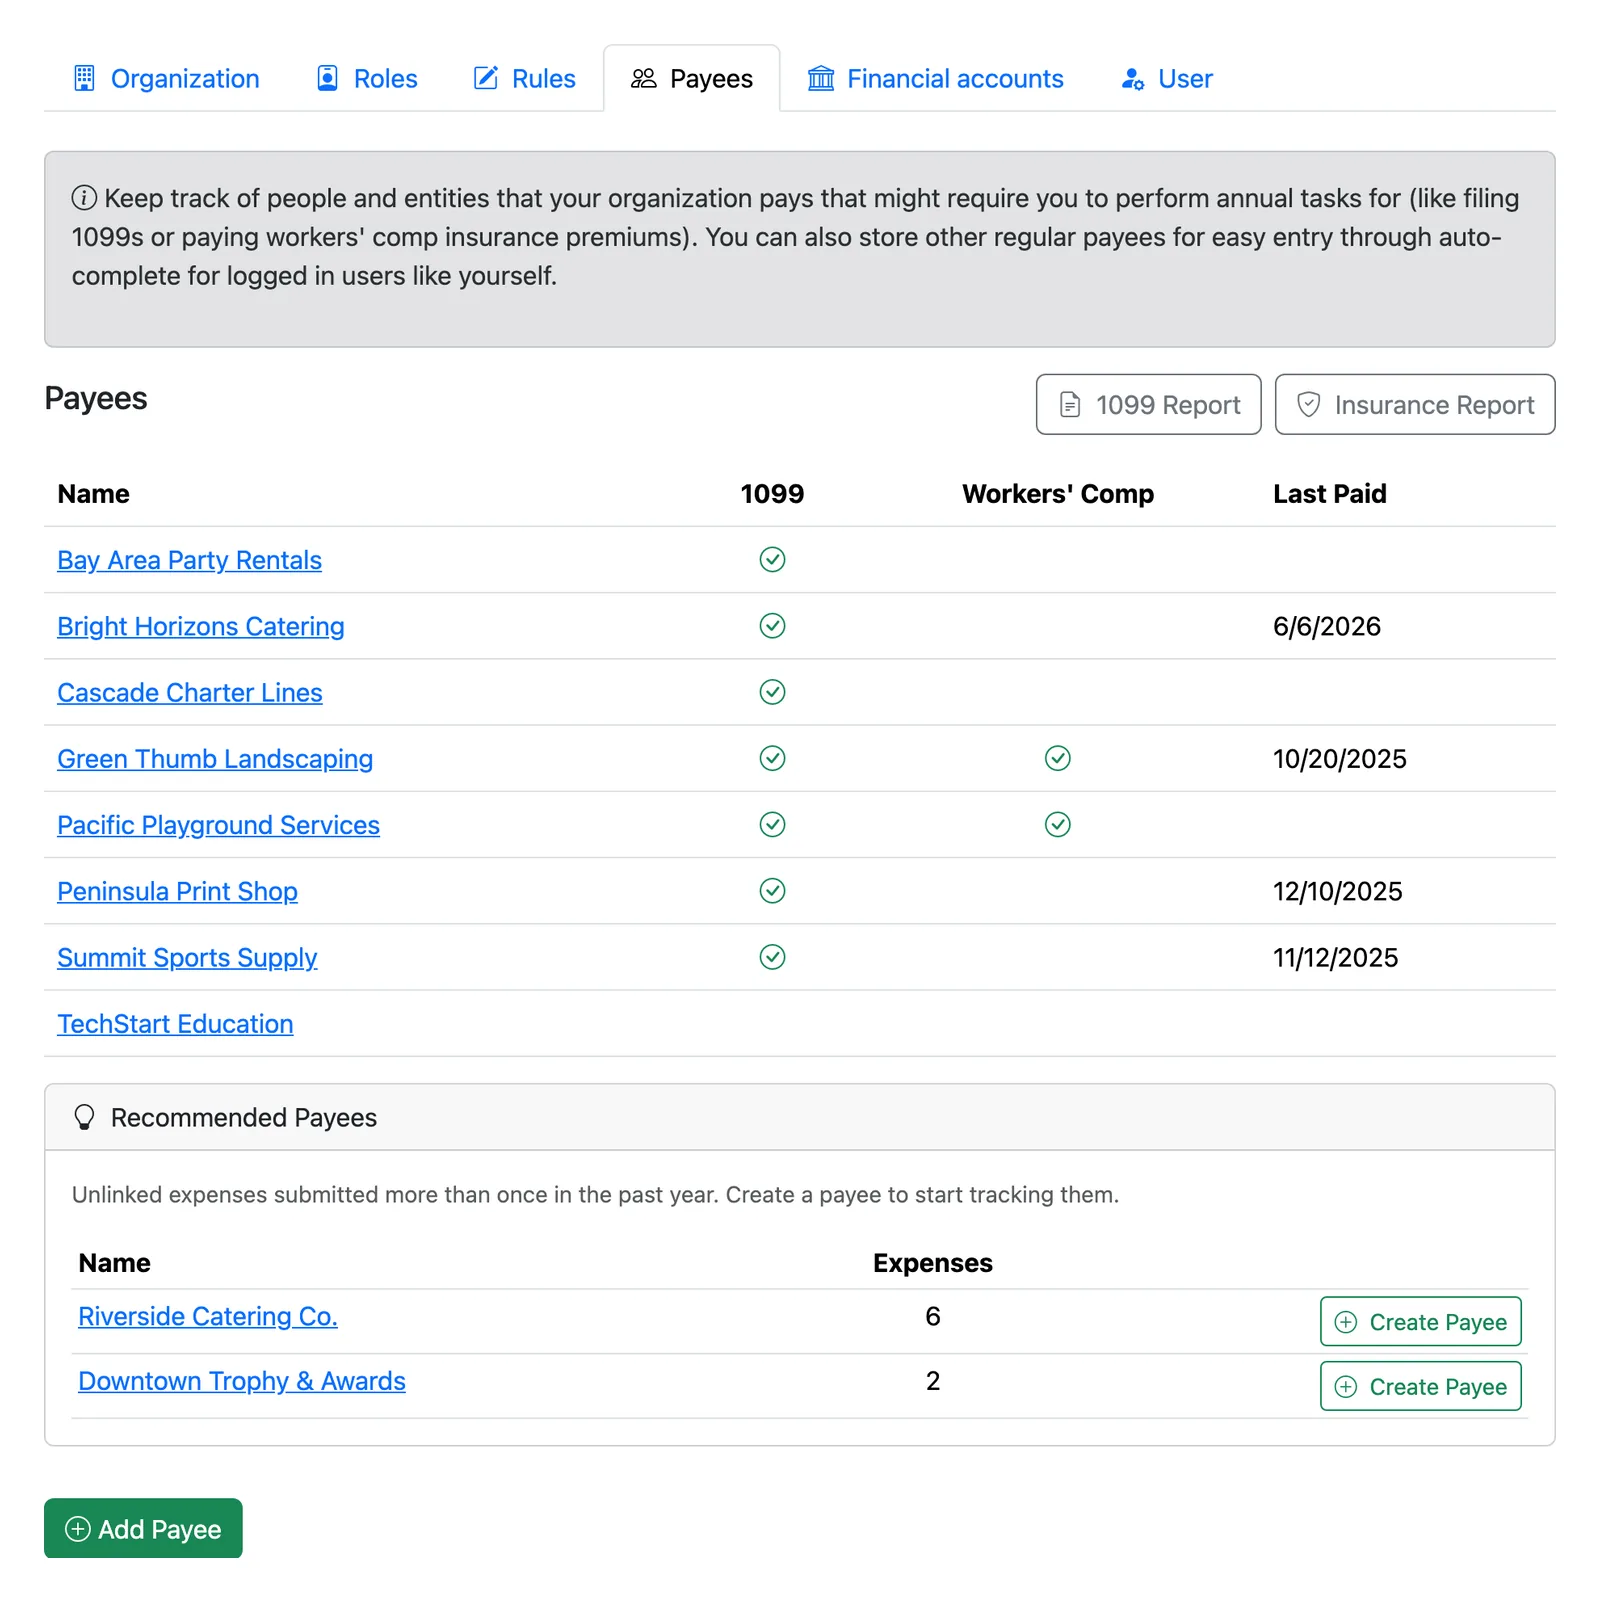
Task: Click the Payees section heading
Action: tap(96, 398)
